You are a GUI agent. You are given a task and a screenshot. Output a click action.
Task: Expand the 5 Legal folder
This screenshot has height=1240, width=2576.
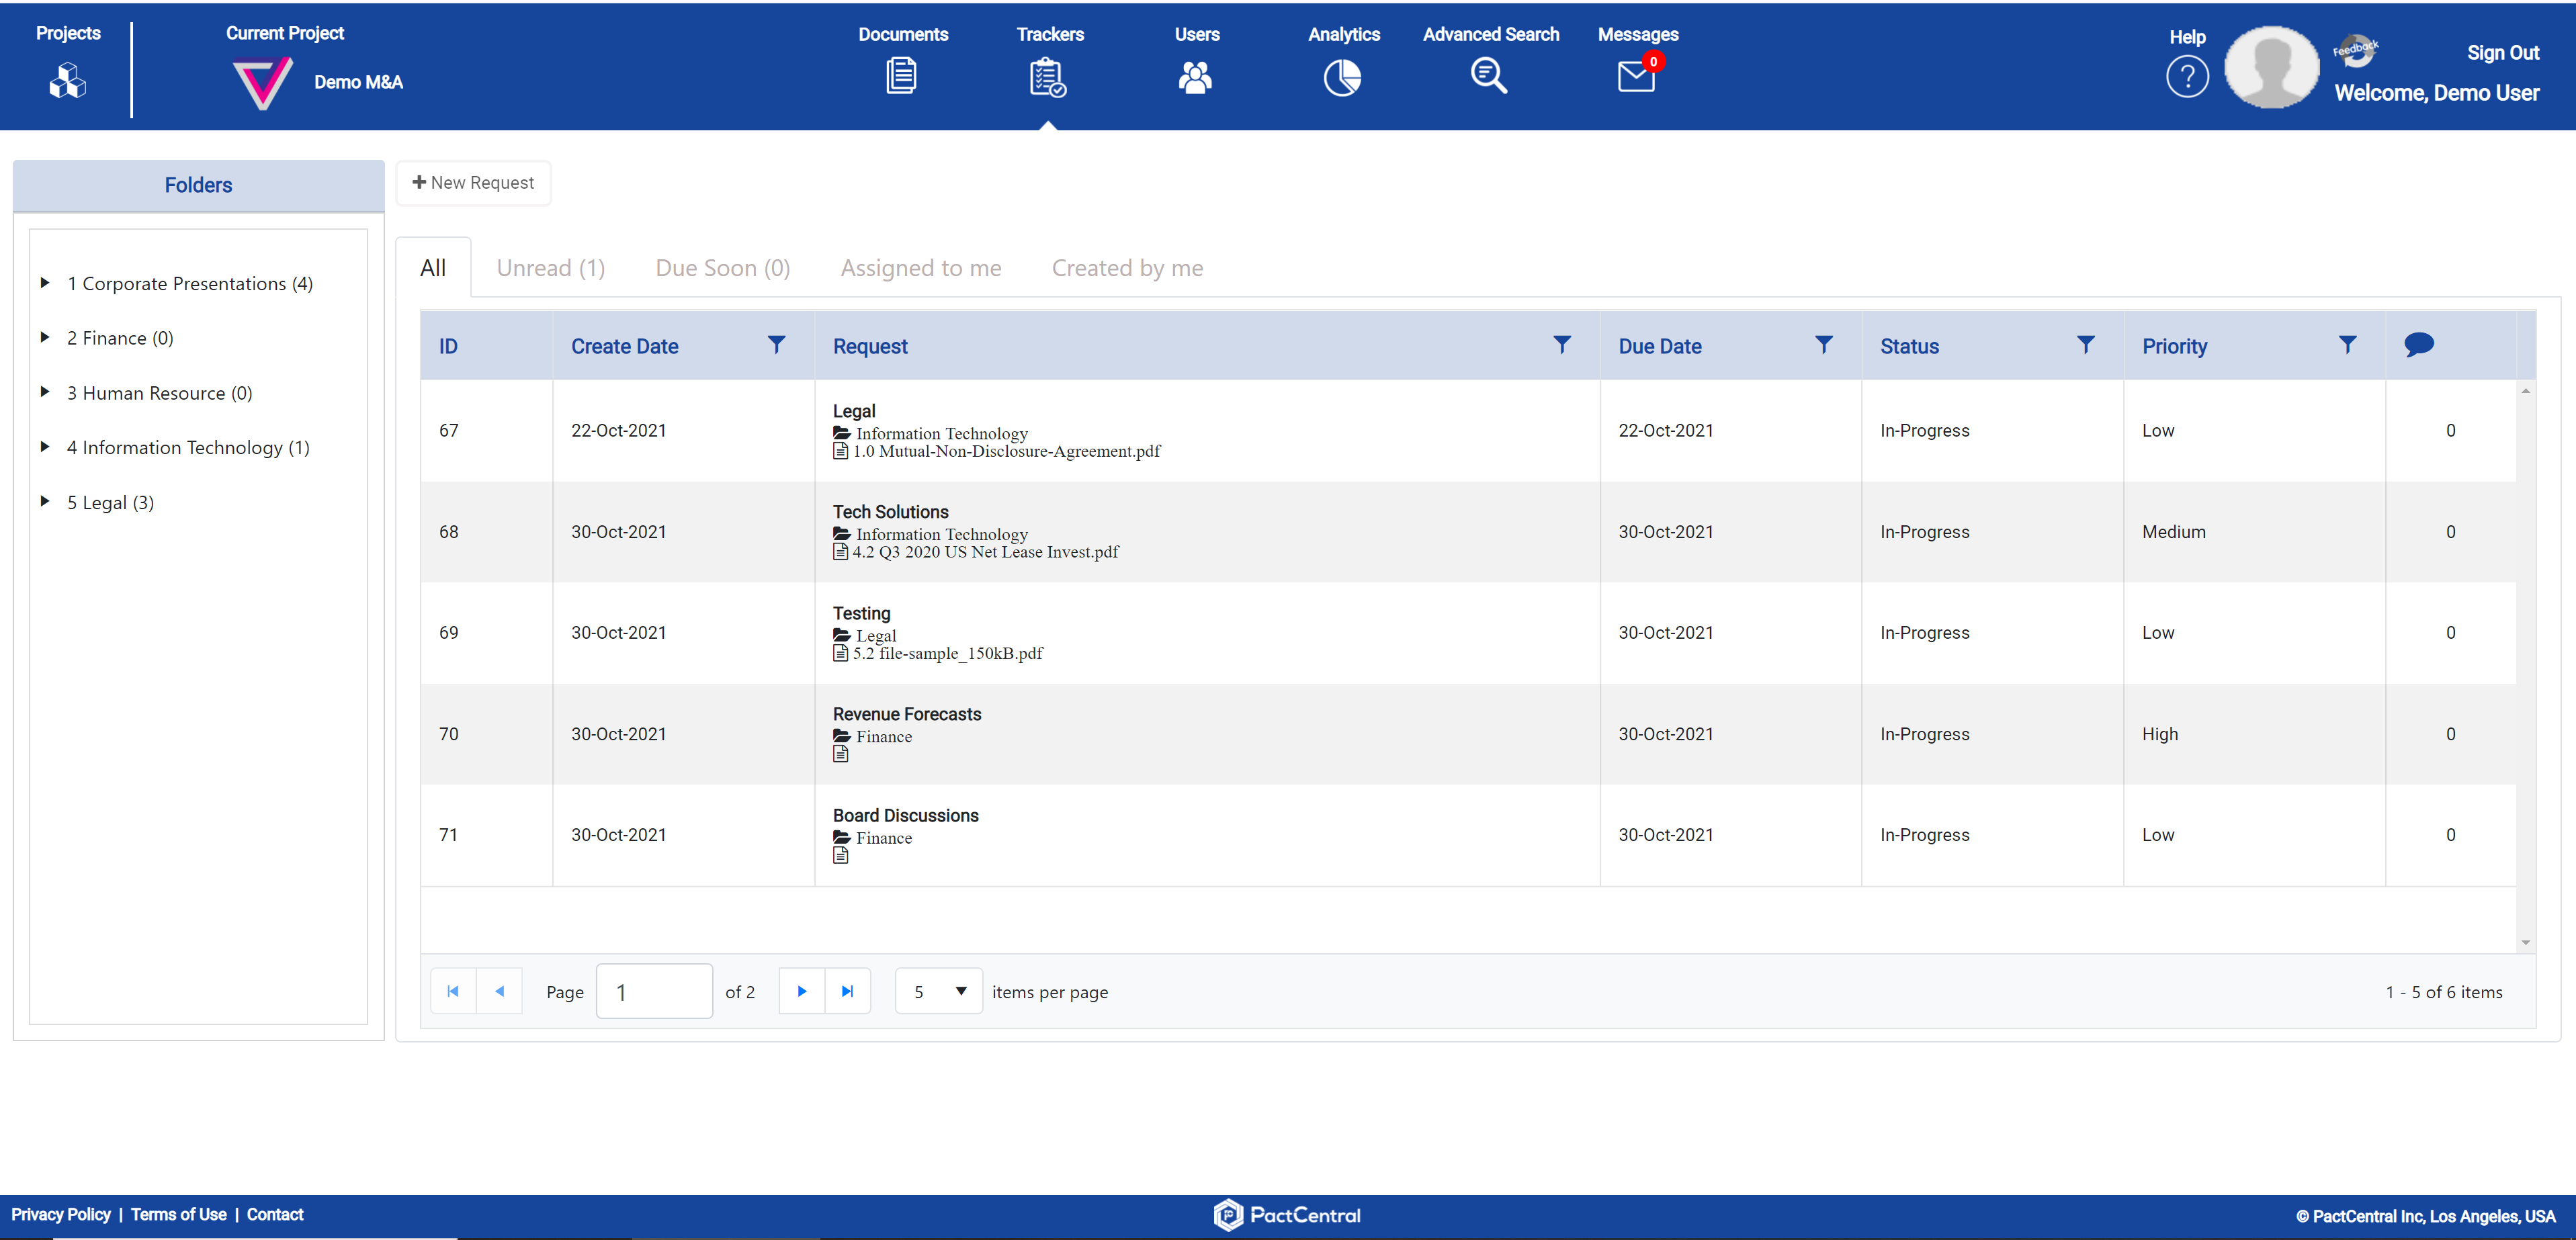(x=45, y=501)
